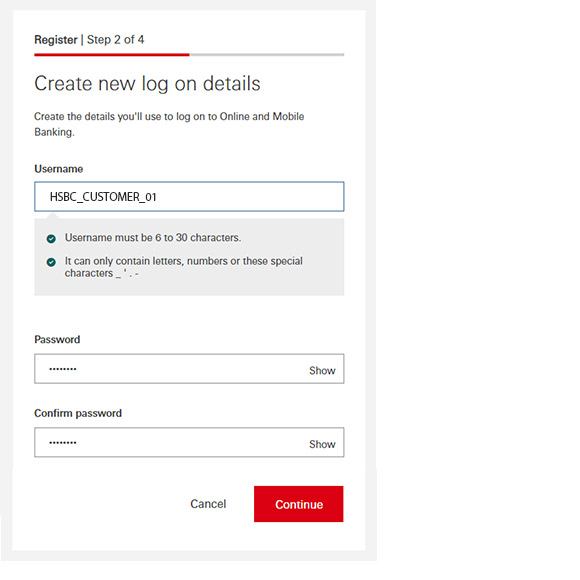Image resolution: width=580 pixels, height=580 pixels.
Task: Click the Confirm password field label
Action: 78,413
